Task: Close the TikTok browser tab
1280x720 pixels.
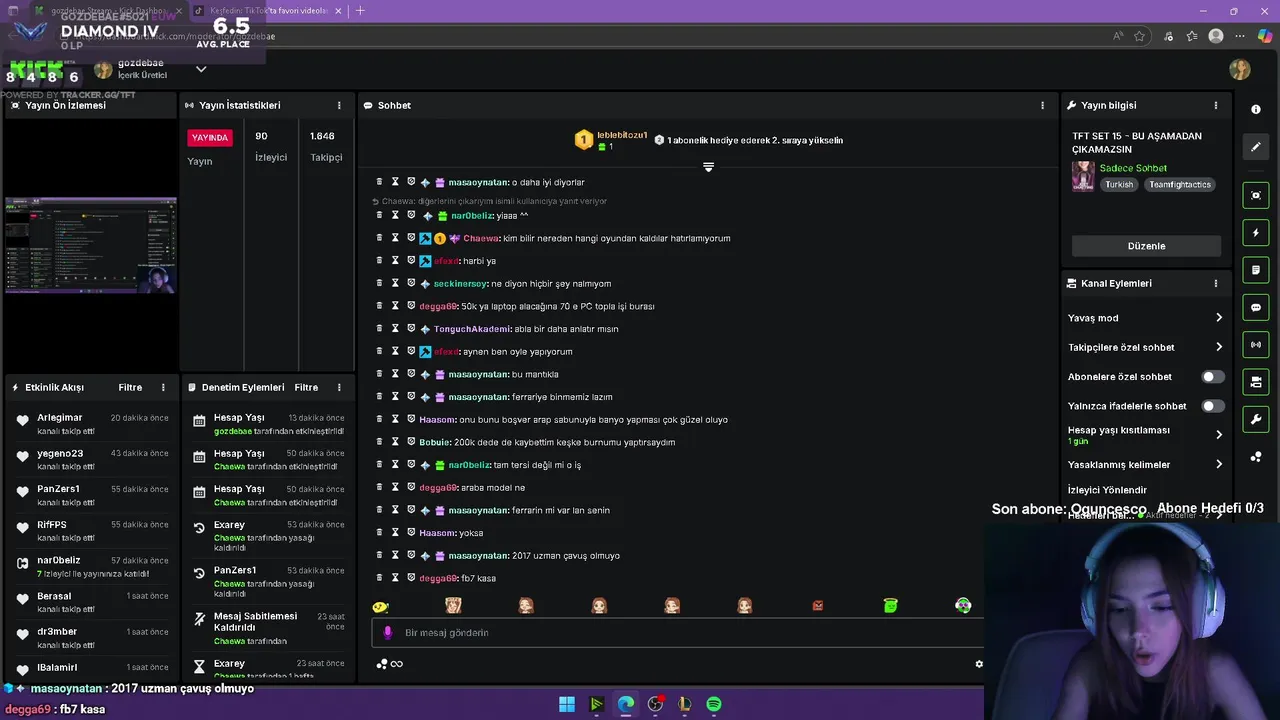Action: tap(338, 11)
